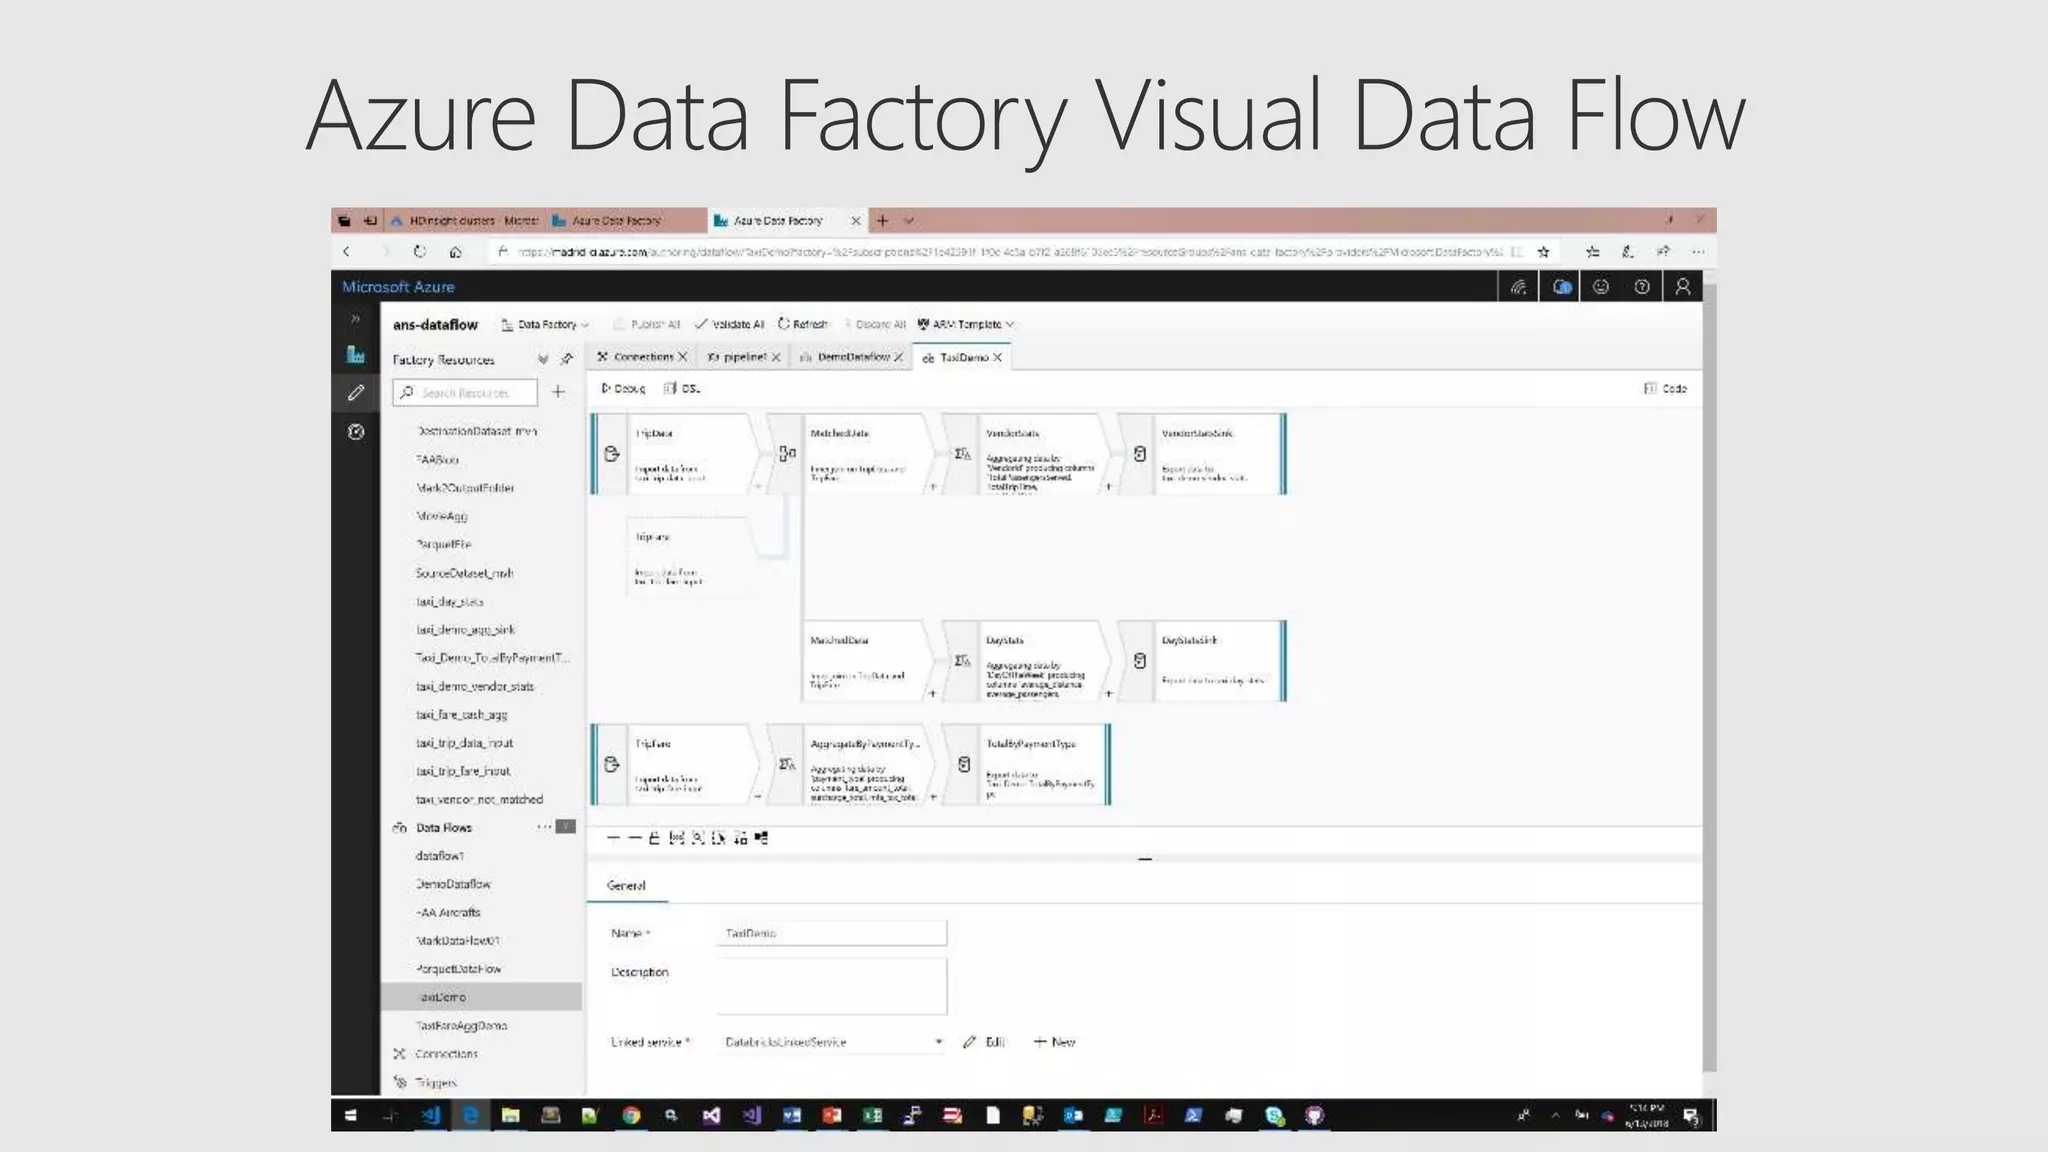Switch to HDInsight clusters browser tab
The image size is (2048, 1152).
tap(465, 221)
